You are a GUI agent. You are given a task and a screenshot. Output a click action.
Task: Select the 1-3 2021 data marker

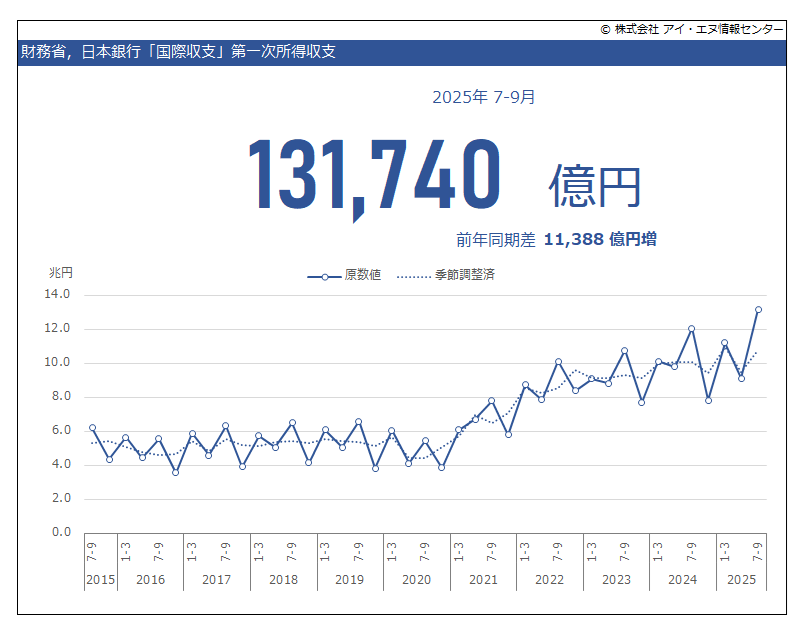tap(459, 430)
